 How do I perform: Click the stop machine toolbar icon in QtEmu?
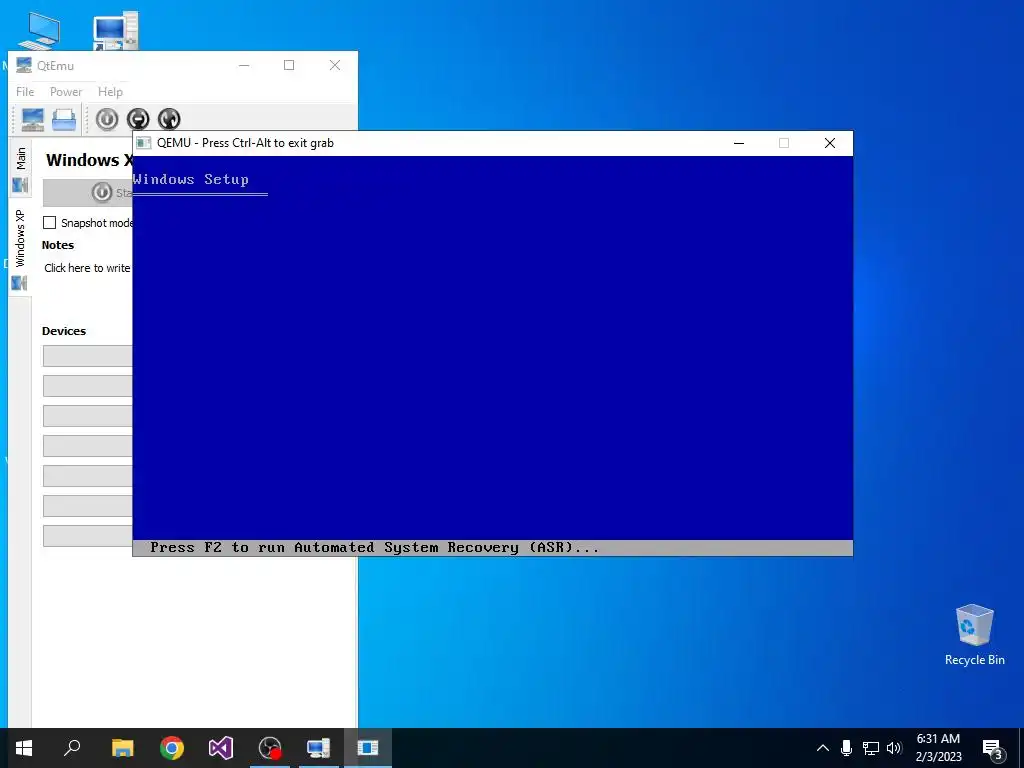click(x=138, y=119)
